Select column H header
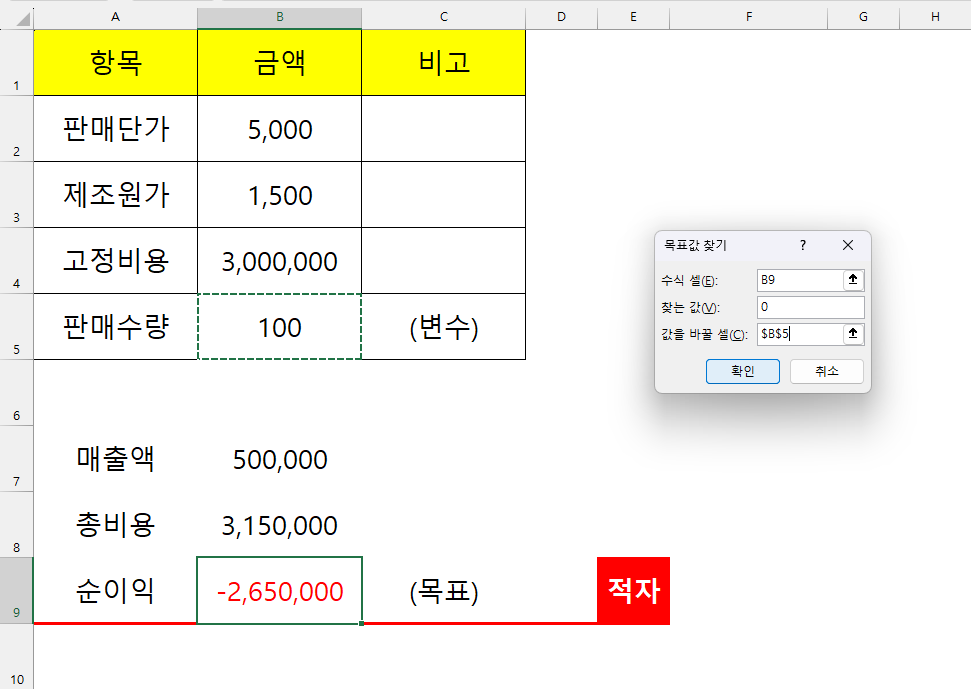 [934, 15]
